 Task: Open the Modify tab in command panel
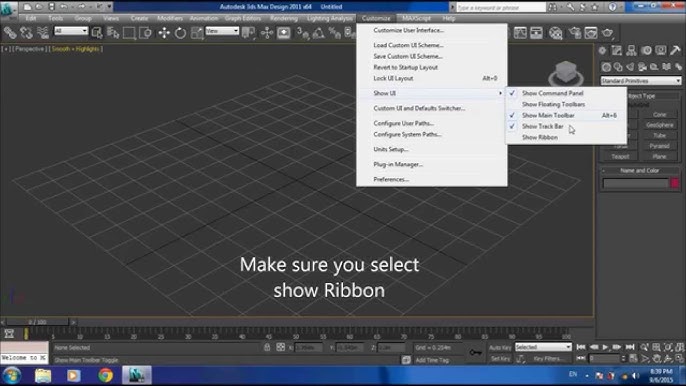617,51
